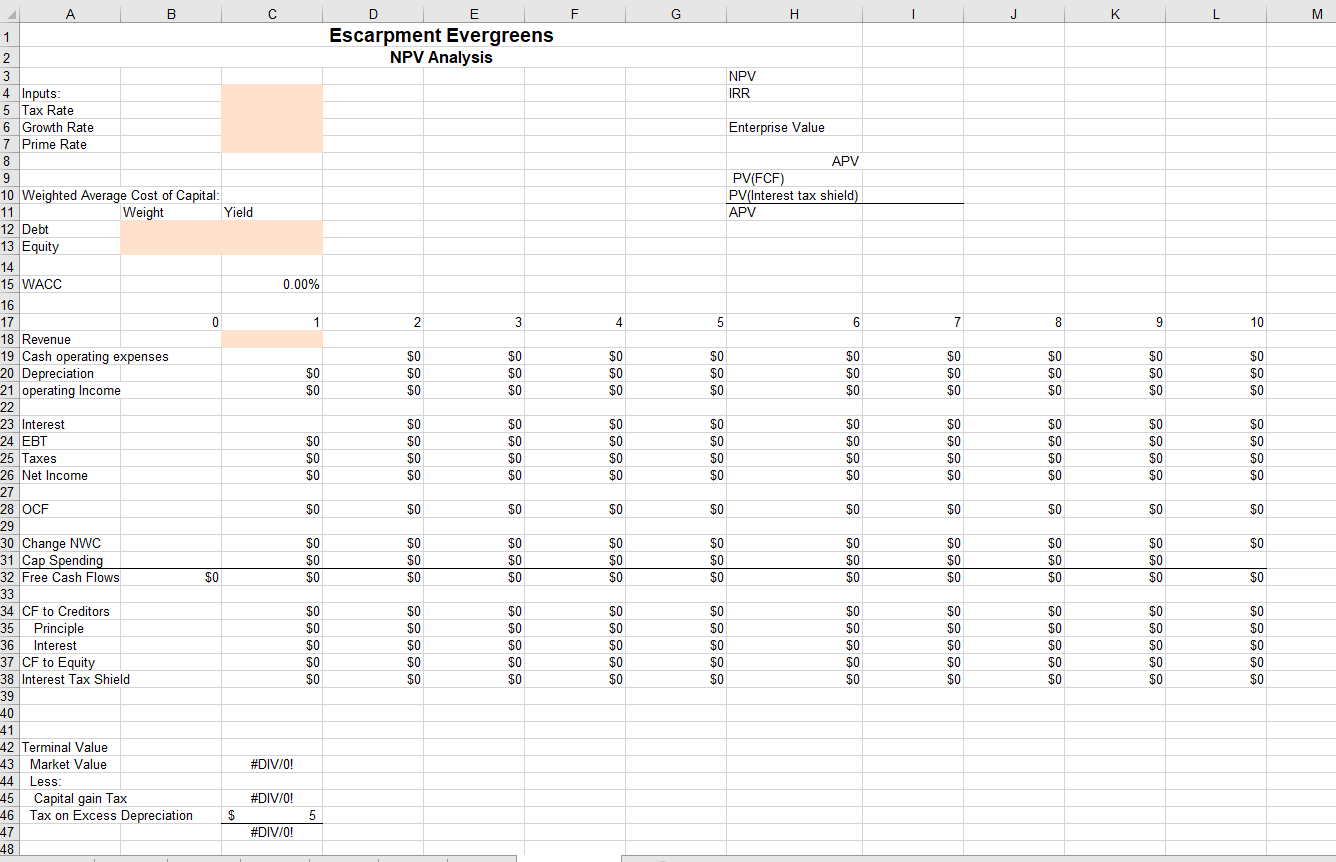Click the Market Value label
The height and width of the screenshot is (862, 1336).
pos(68,764)
